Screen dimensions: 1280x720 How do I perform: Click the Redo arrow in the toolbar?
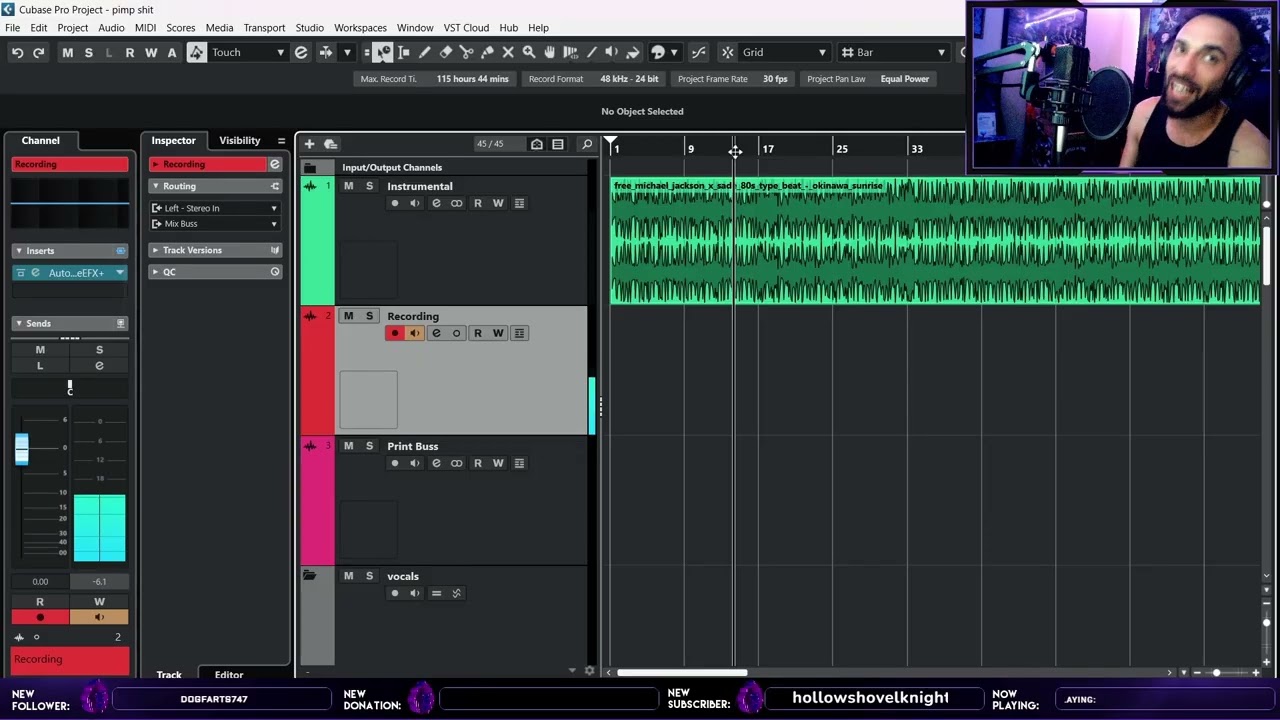[38, 52]
